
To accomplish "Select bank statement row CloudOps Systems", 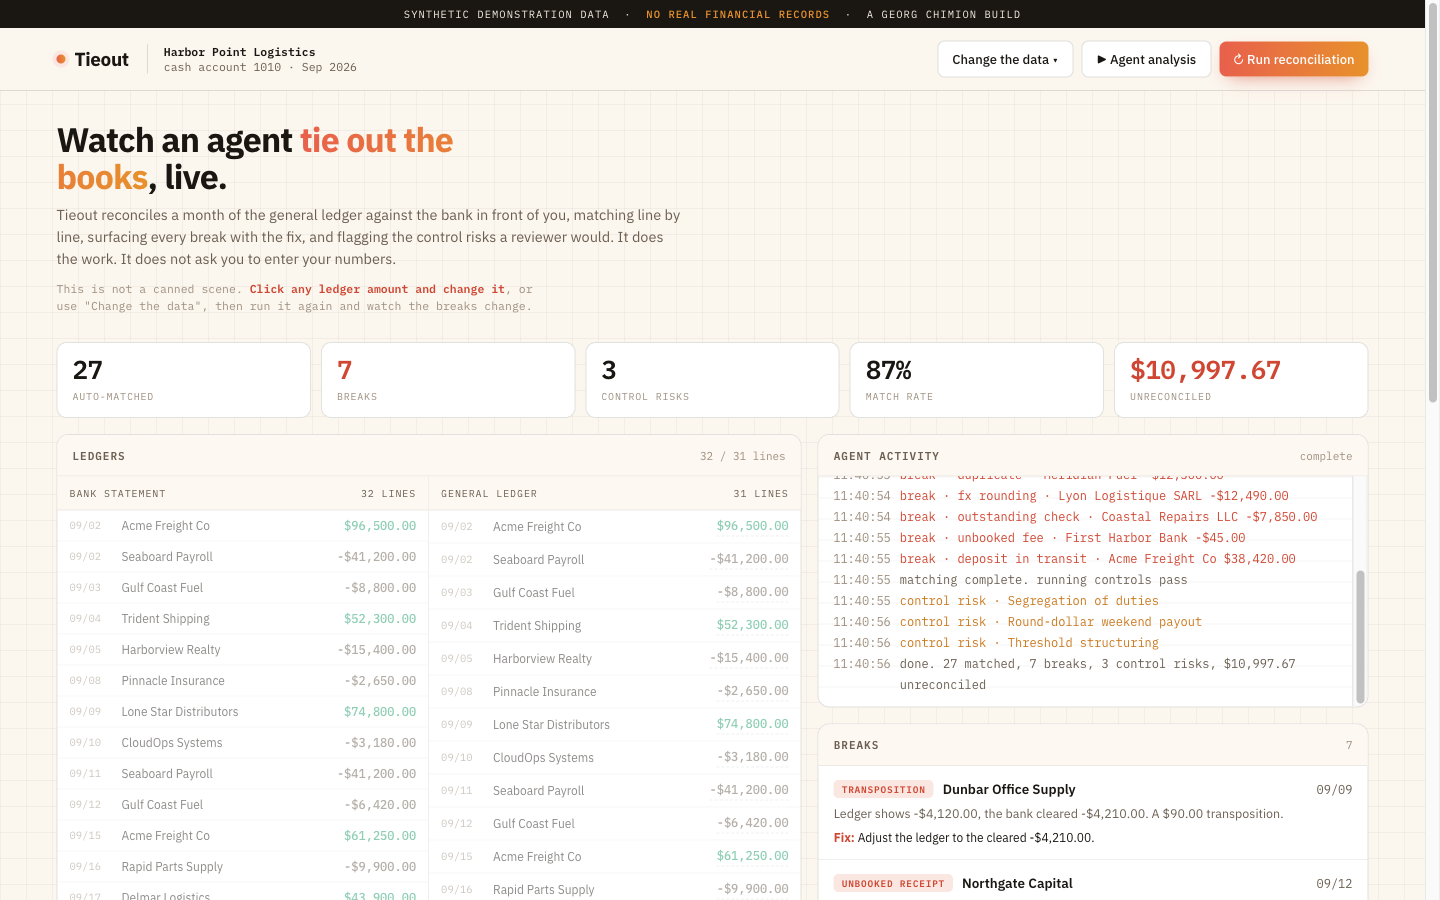I will click(243, 743).
